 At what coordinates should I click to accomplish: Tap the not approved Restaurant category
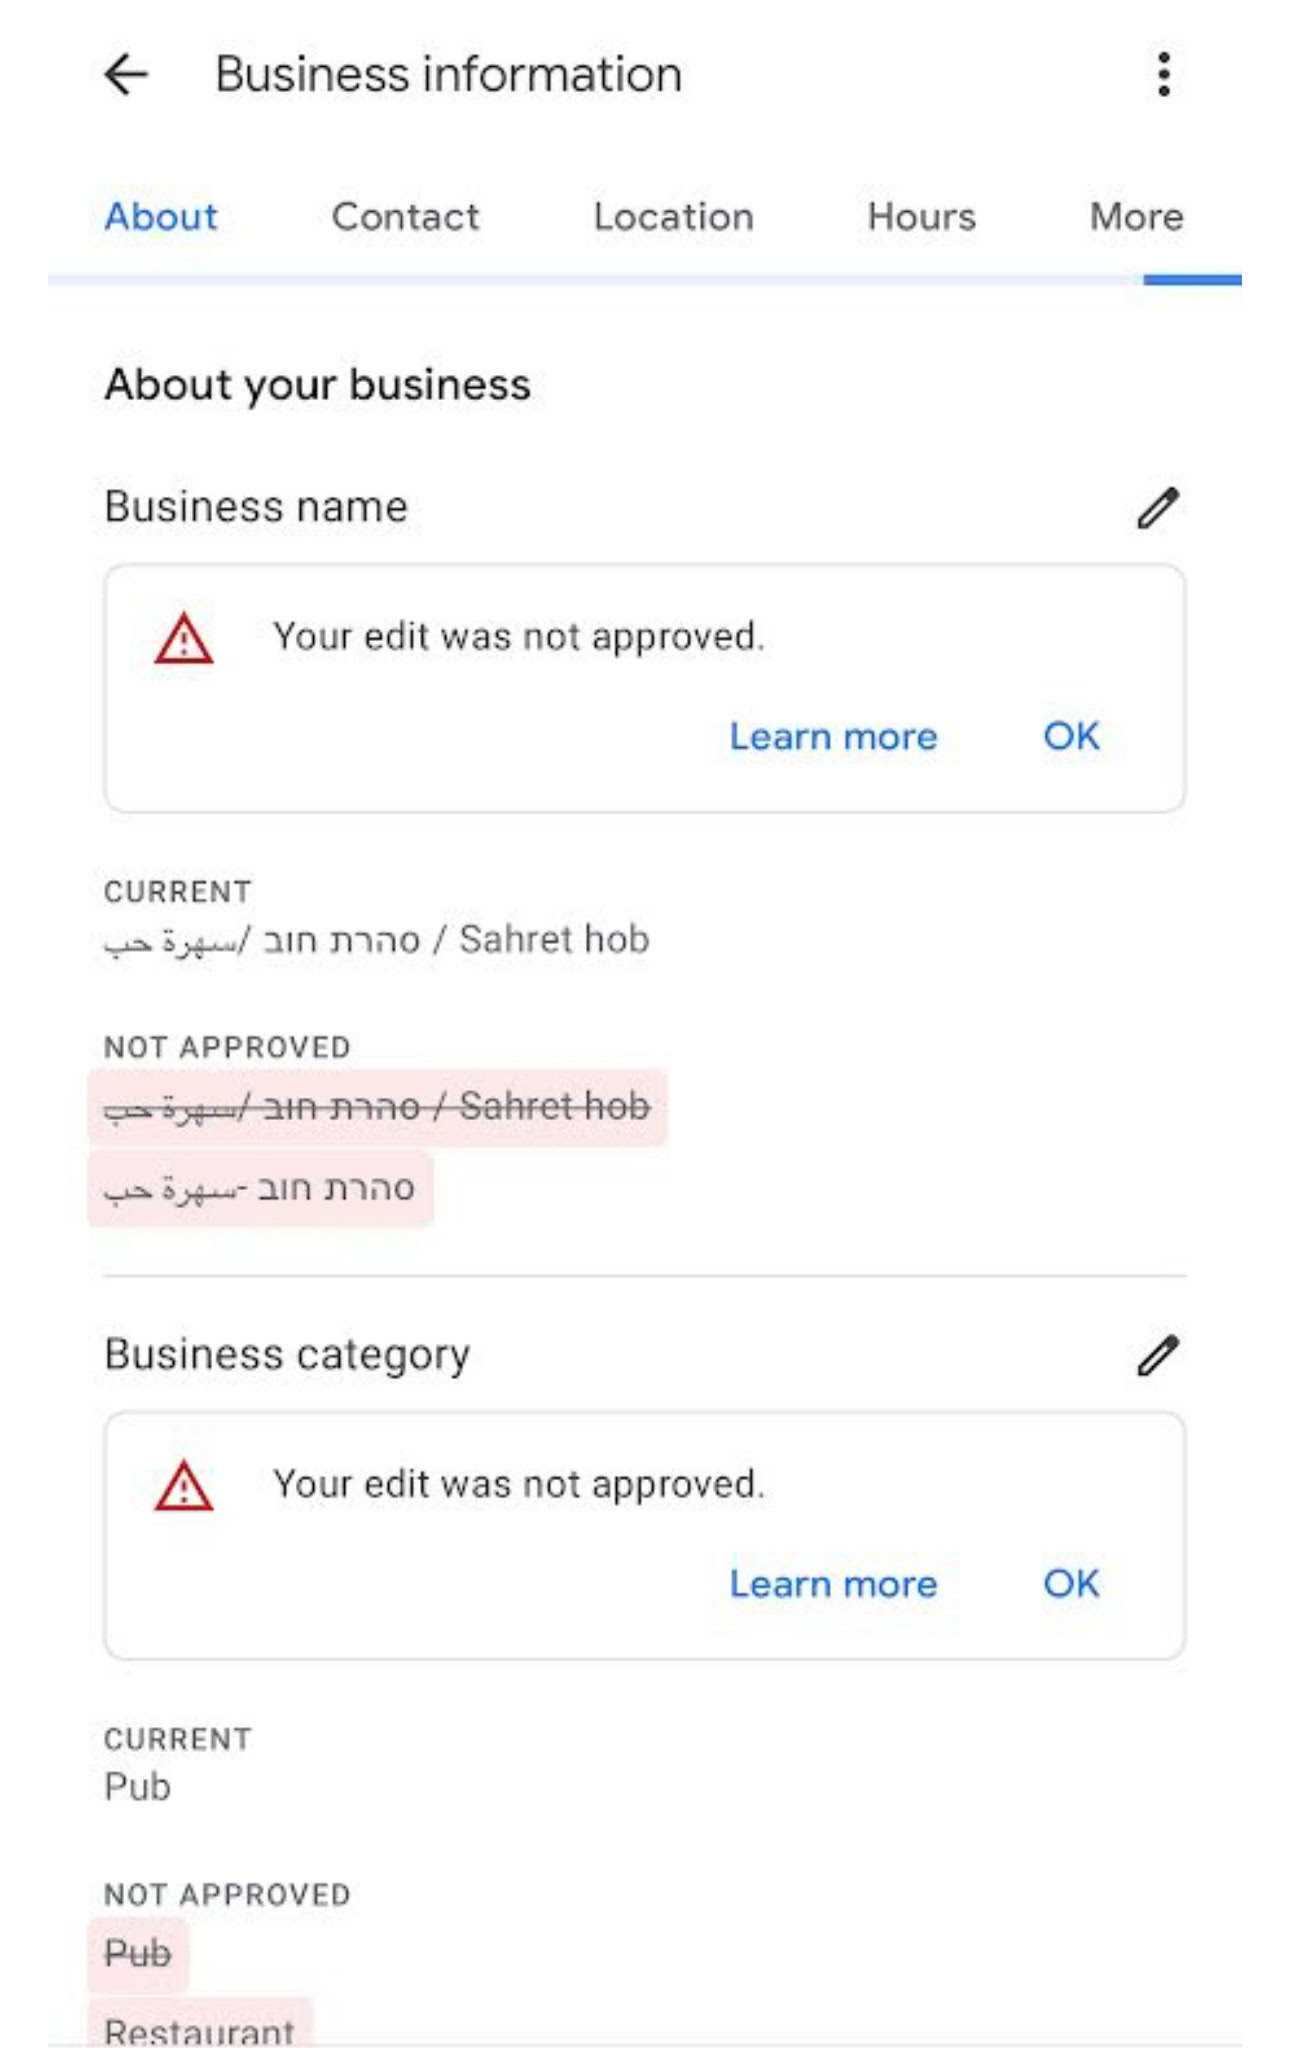pyautogui.click(x=200, y=2028)
